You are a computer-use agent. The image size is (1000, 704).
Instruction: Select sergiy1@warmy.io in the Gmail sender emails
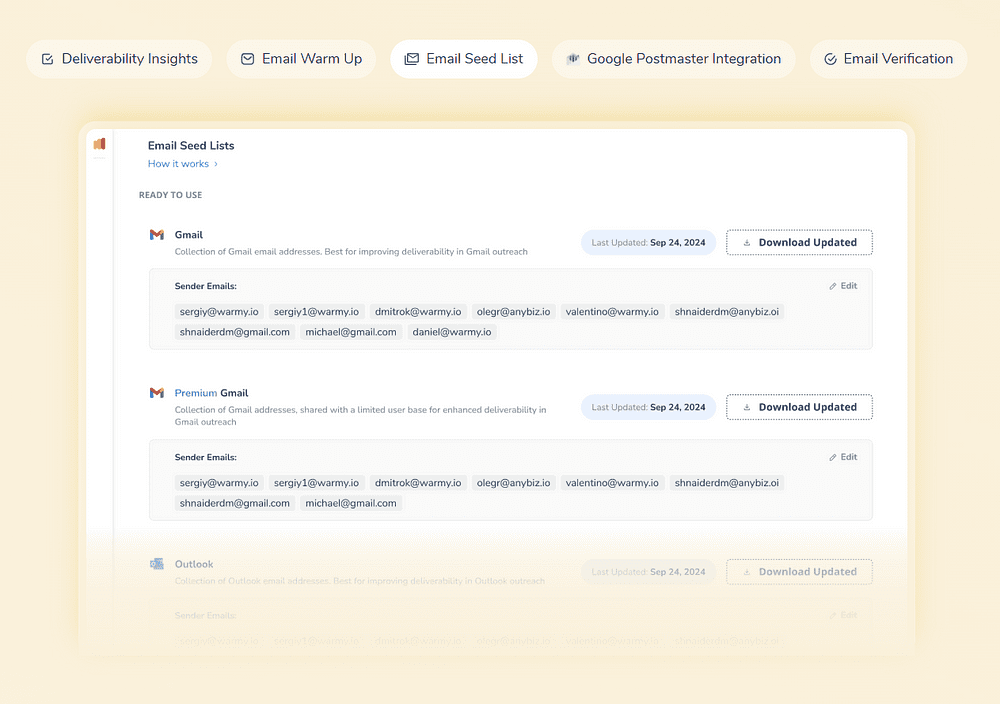point(316,312)
